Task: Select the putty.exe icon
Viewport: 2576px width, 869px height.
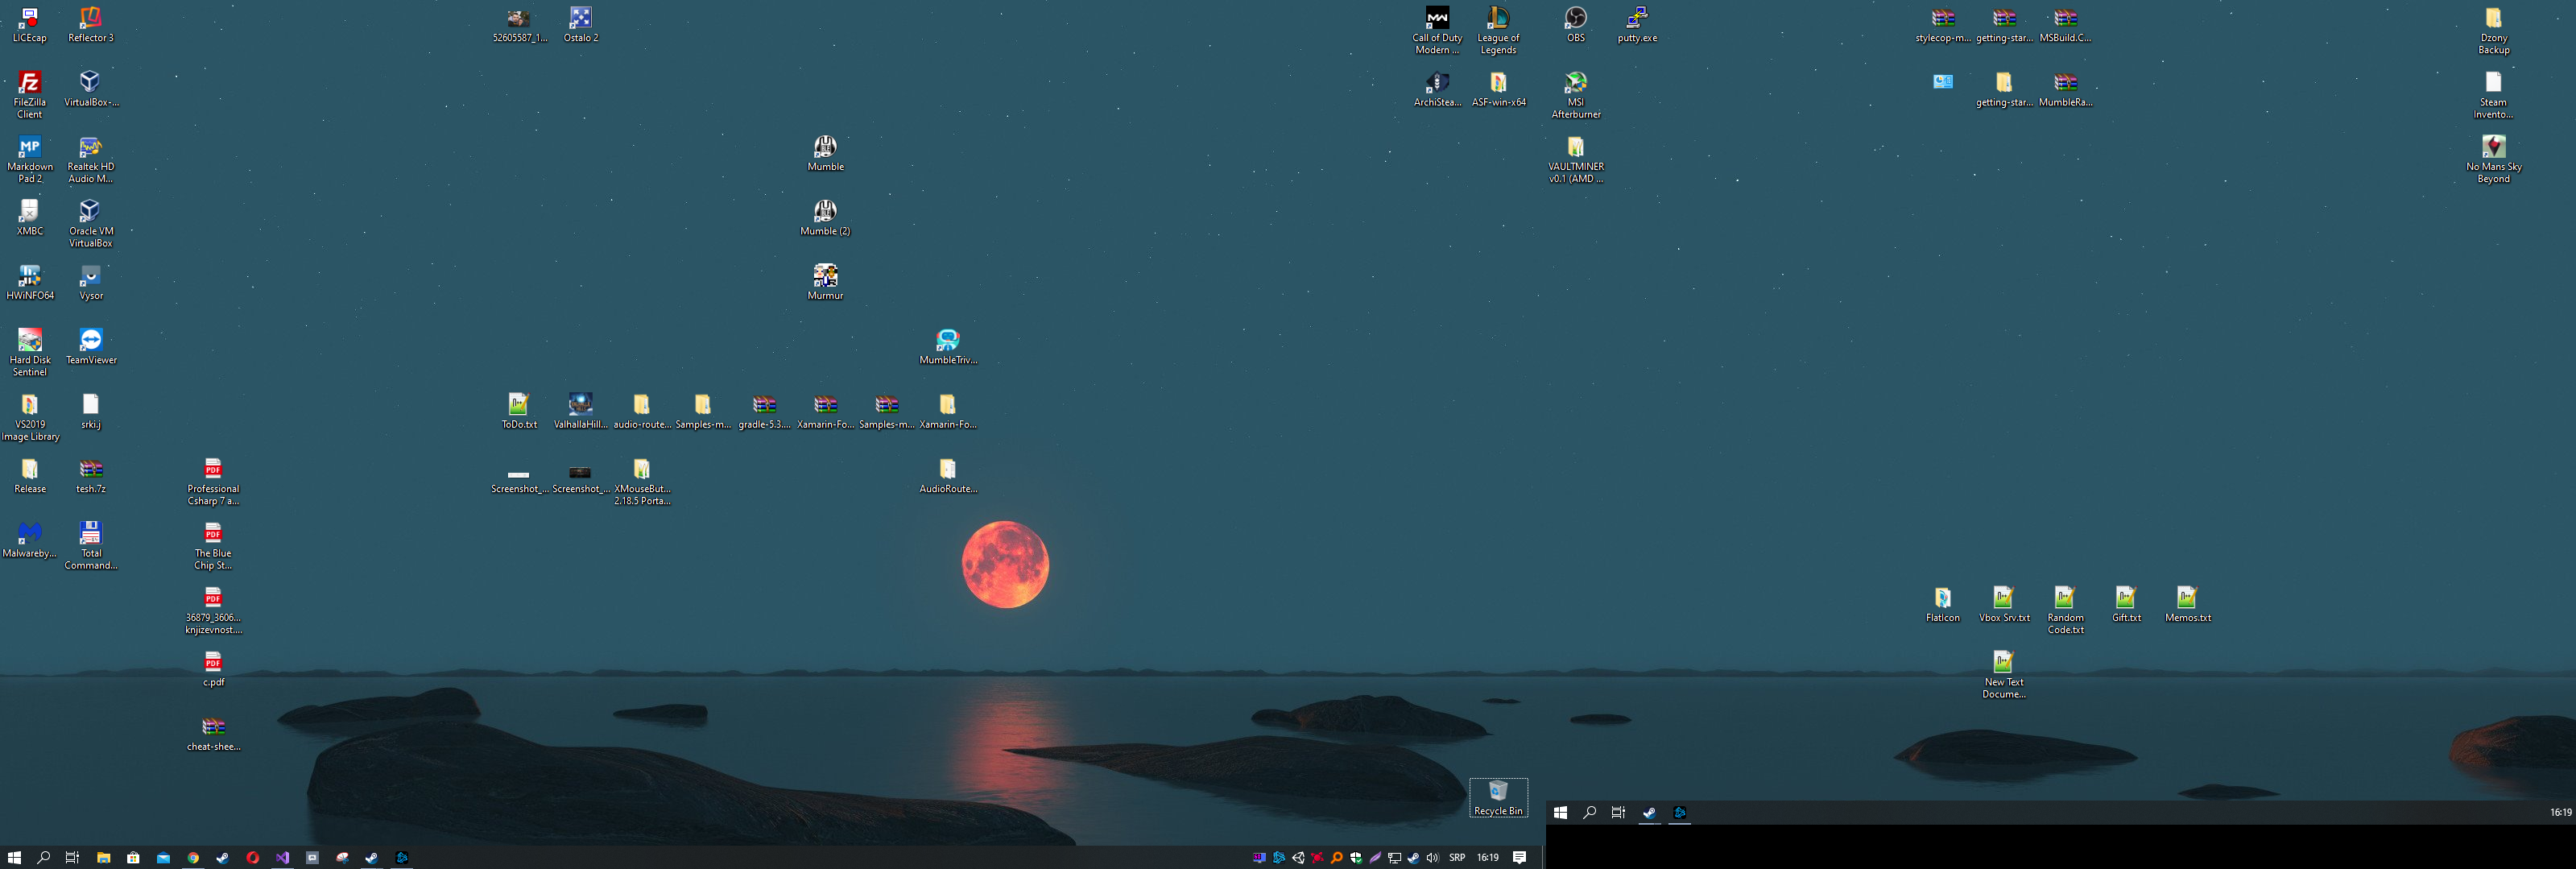Action: 1637,25
